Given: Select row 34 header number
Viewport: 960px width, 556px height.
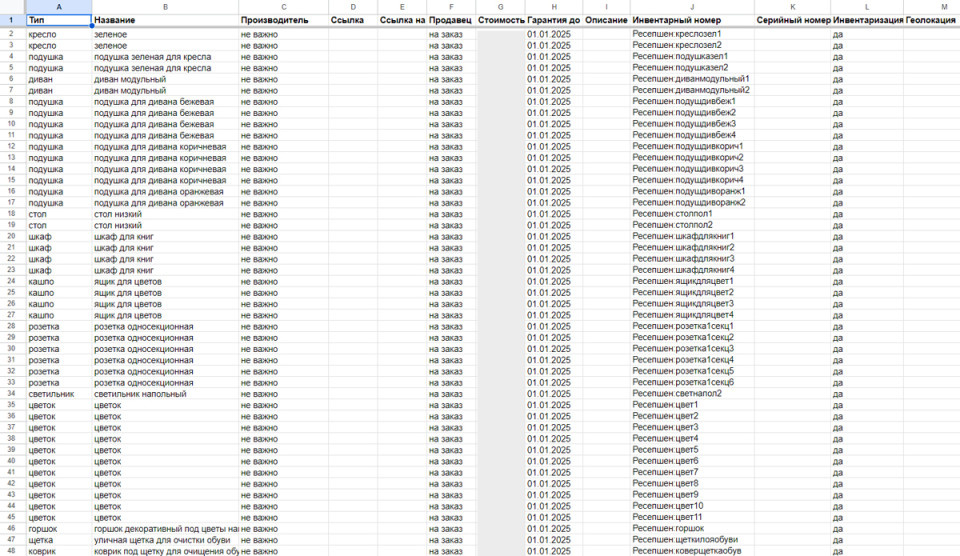Looking at the screenshot, I should coord(11,394).
